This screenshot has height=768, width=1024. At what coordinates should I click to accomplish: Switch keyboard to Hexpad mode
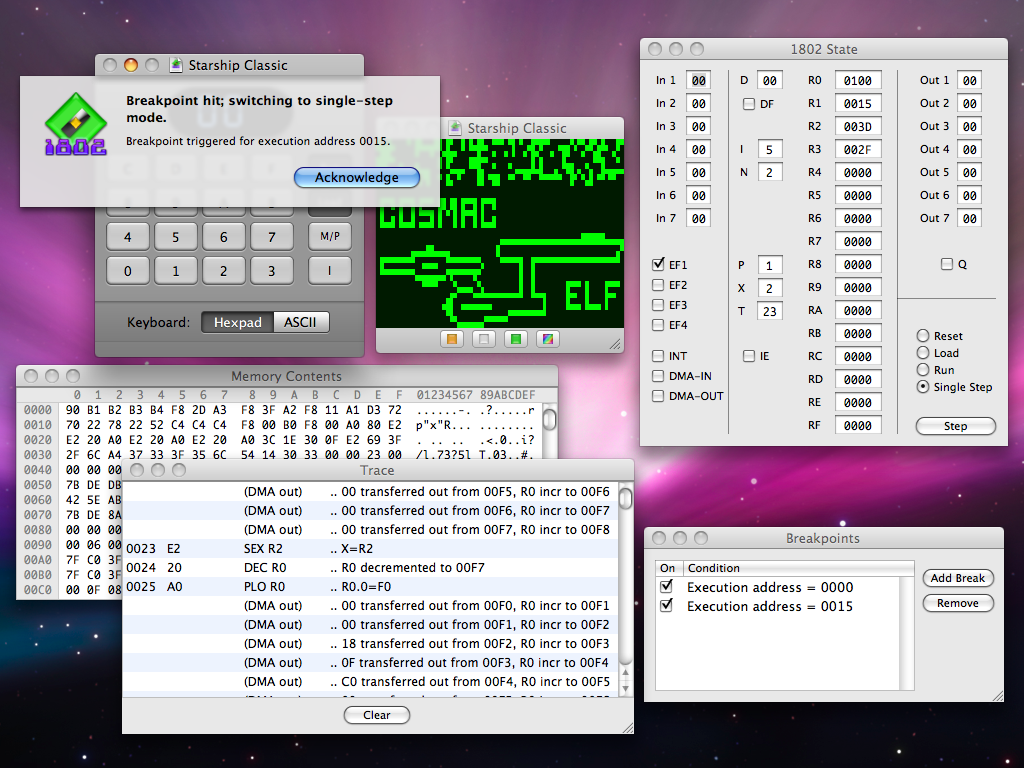(237, 322)
